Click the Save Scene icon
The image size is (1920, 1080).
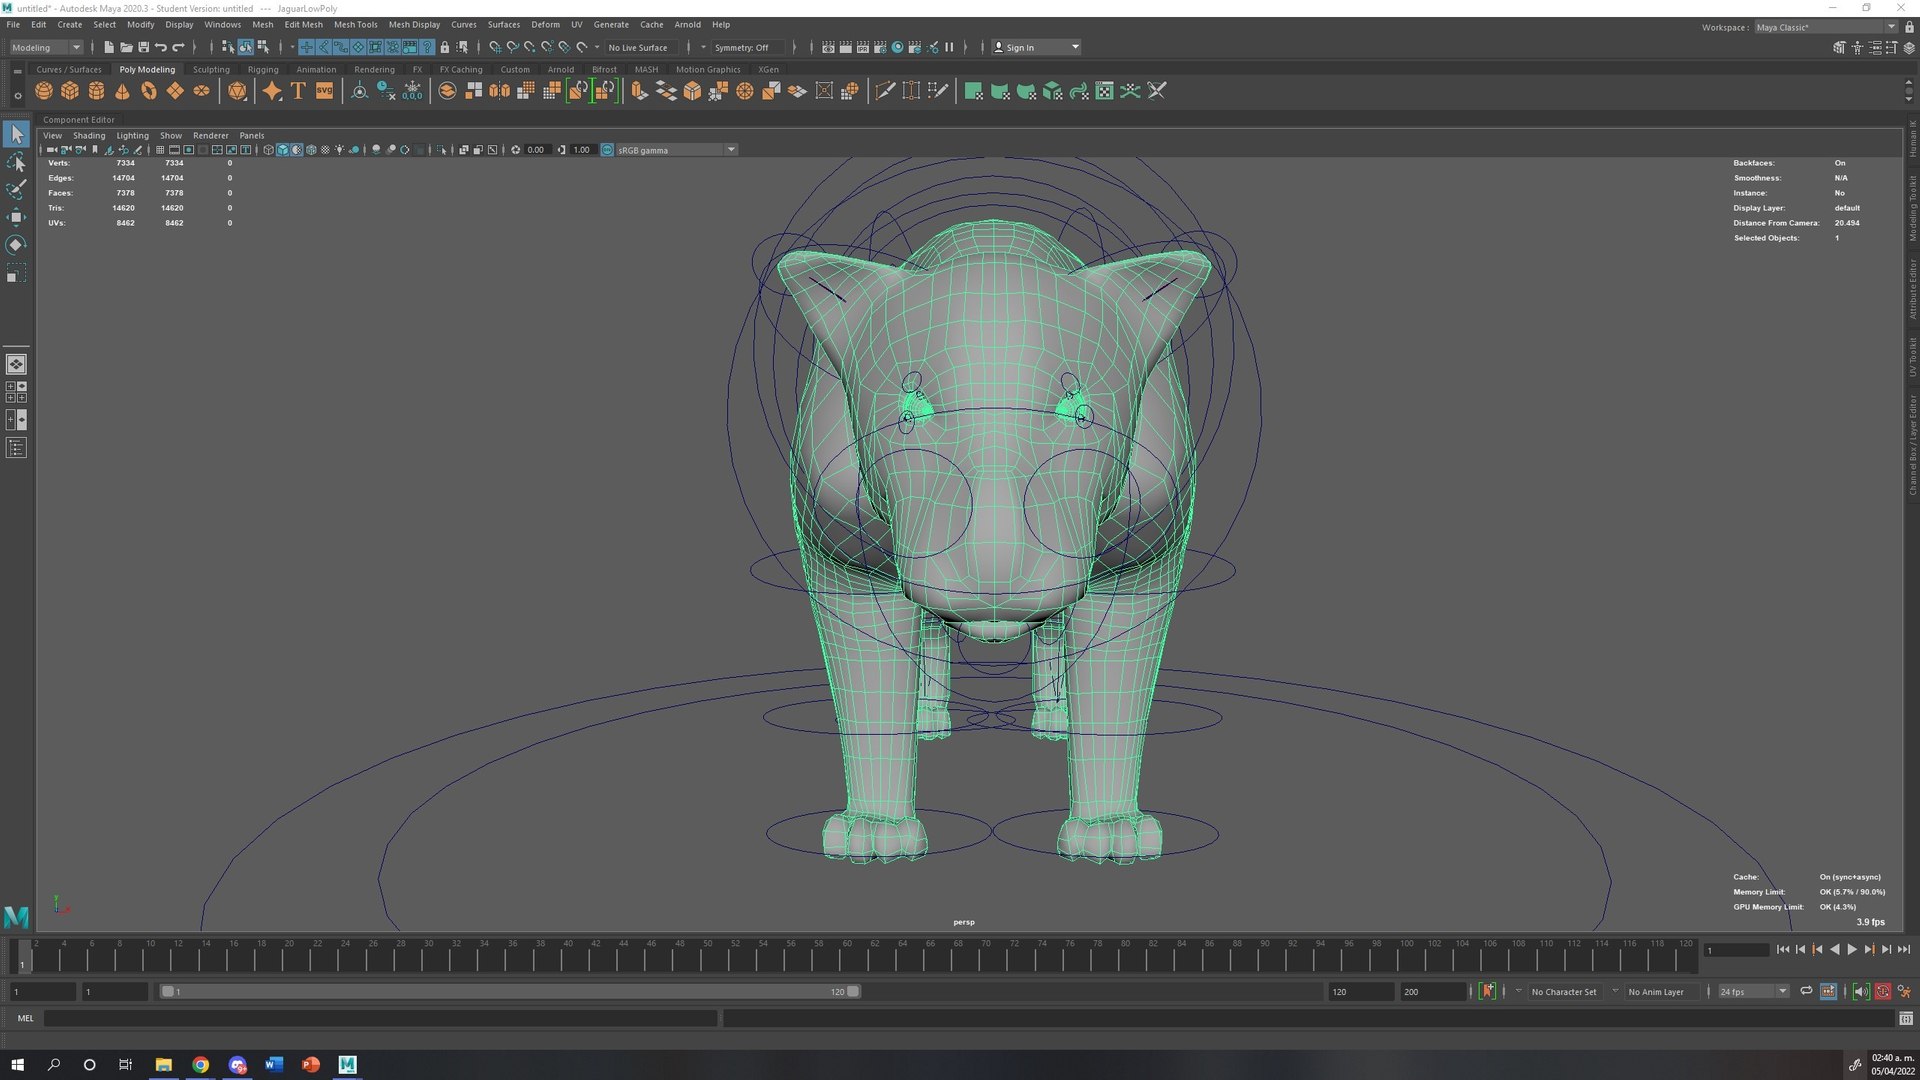143,47
